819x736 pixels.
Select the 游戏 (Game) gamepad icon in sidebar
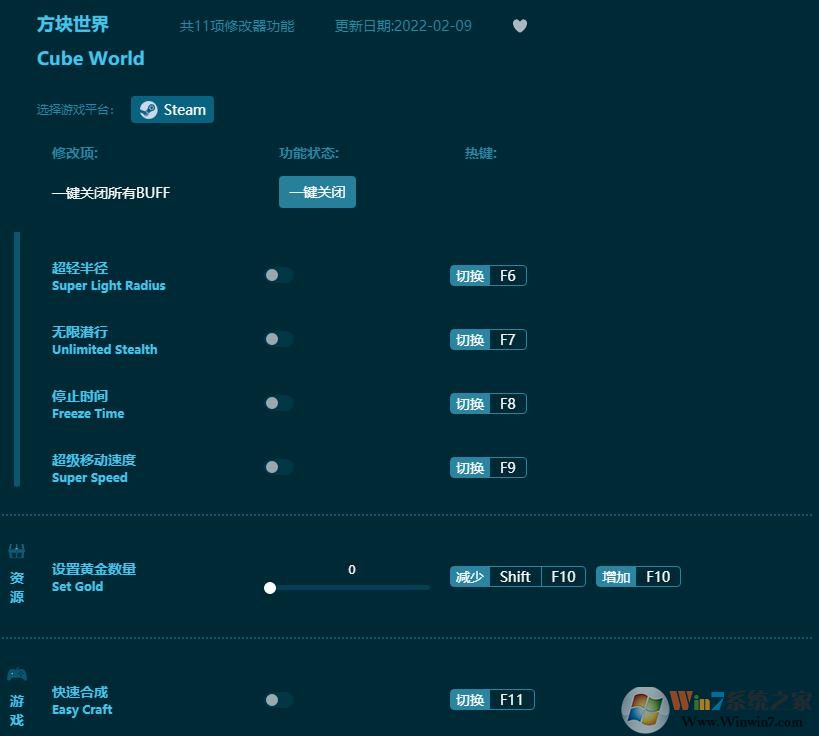tap(15, 674)
